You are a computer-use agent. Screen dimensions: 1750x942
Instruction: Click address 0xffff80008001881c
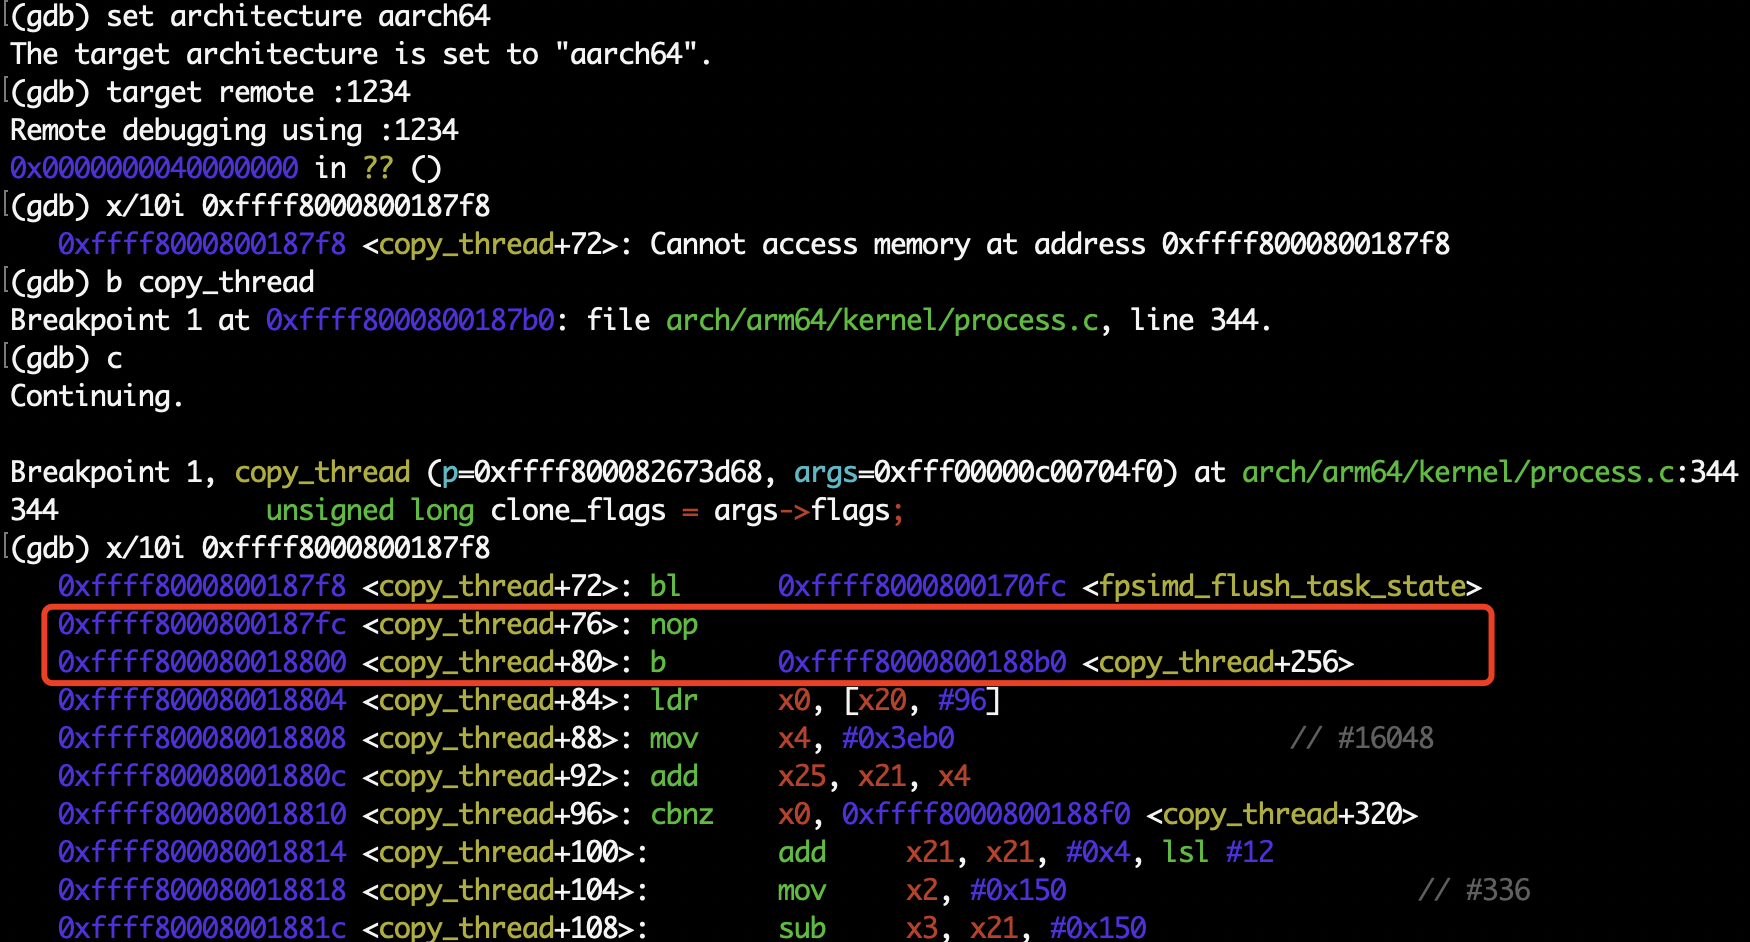202,928
